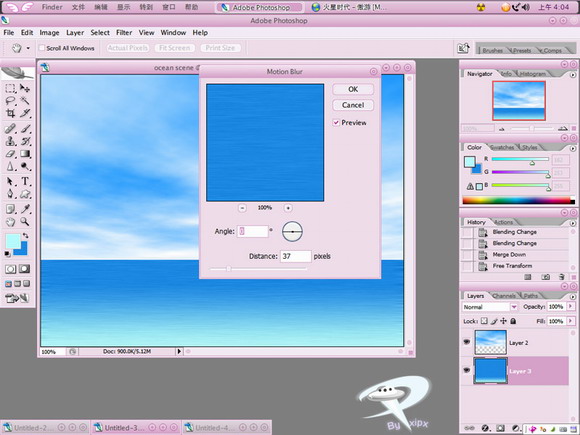Select the Eyedropper tool
The height and width of the screenshot is (435, 580).
click(25, 209)
